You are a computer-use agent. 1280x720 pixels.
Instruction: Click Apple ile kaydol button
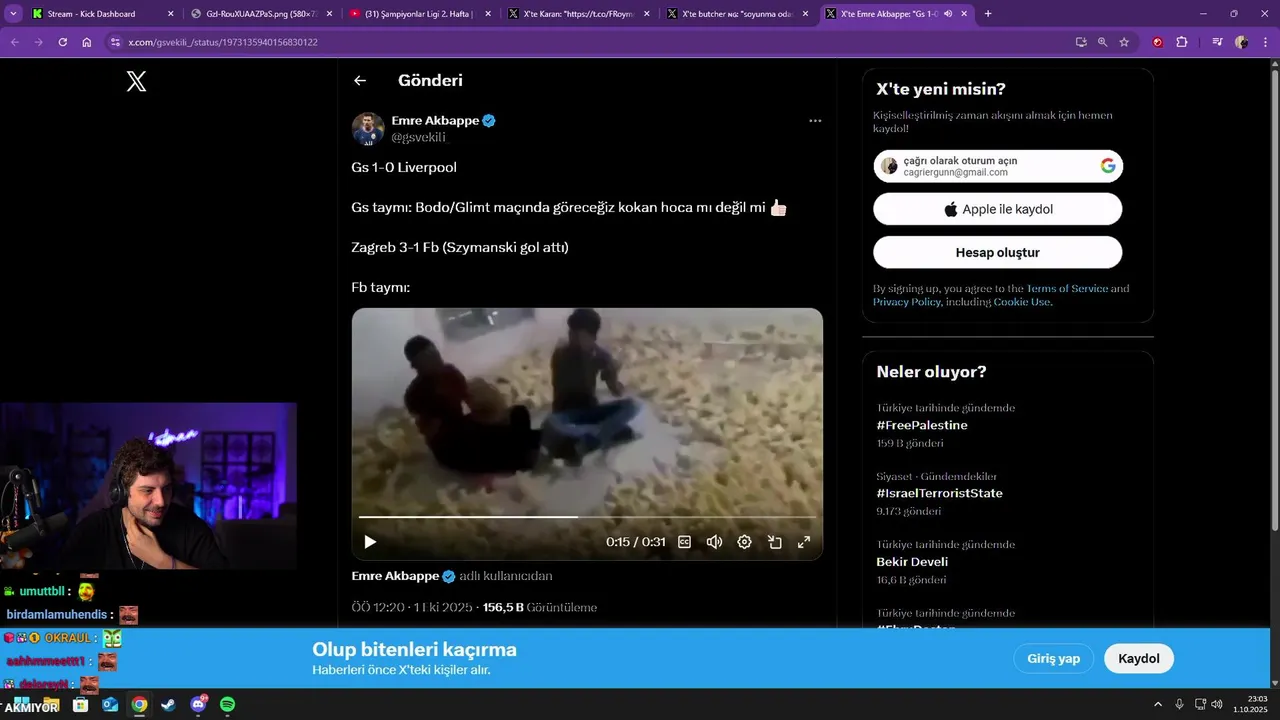pyautogui.click(x=998, y=209)
